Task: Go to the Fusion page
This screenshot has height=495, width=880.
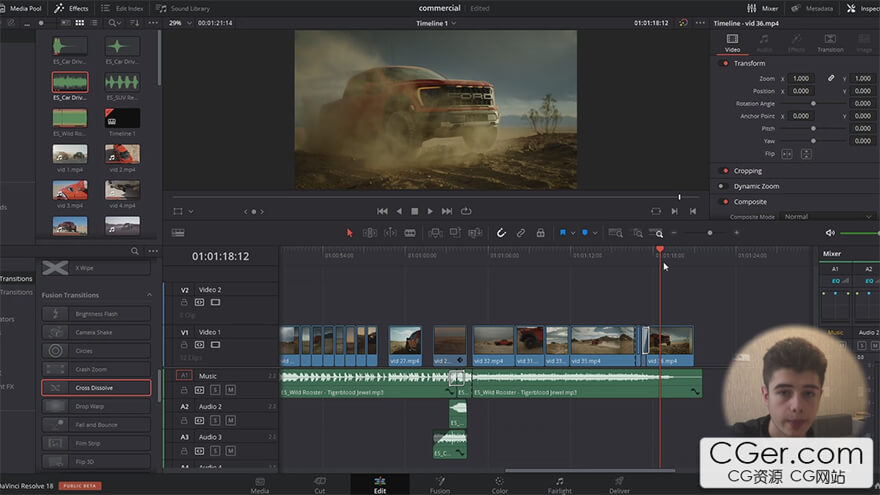Action: pyautogui.click(x=440, y=485)
